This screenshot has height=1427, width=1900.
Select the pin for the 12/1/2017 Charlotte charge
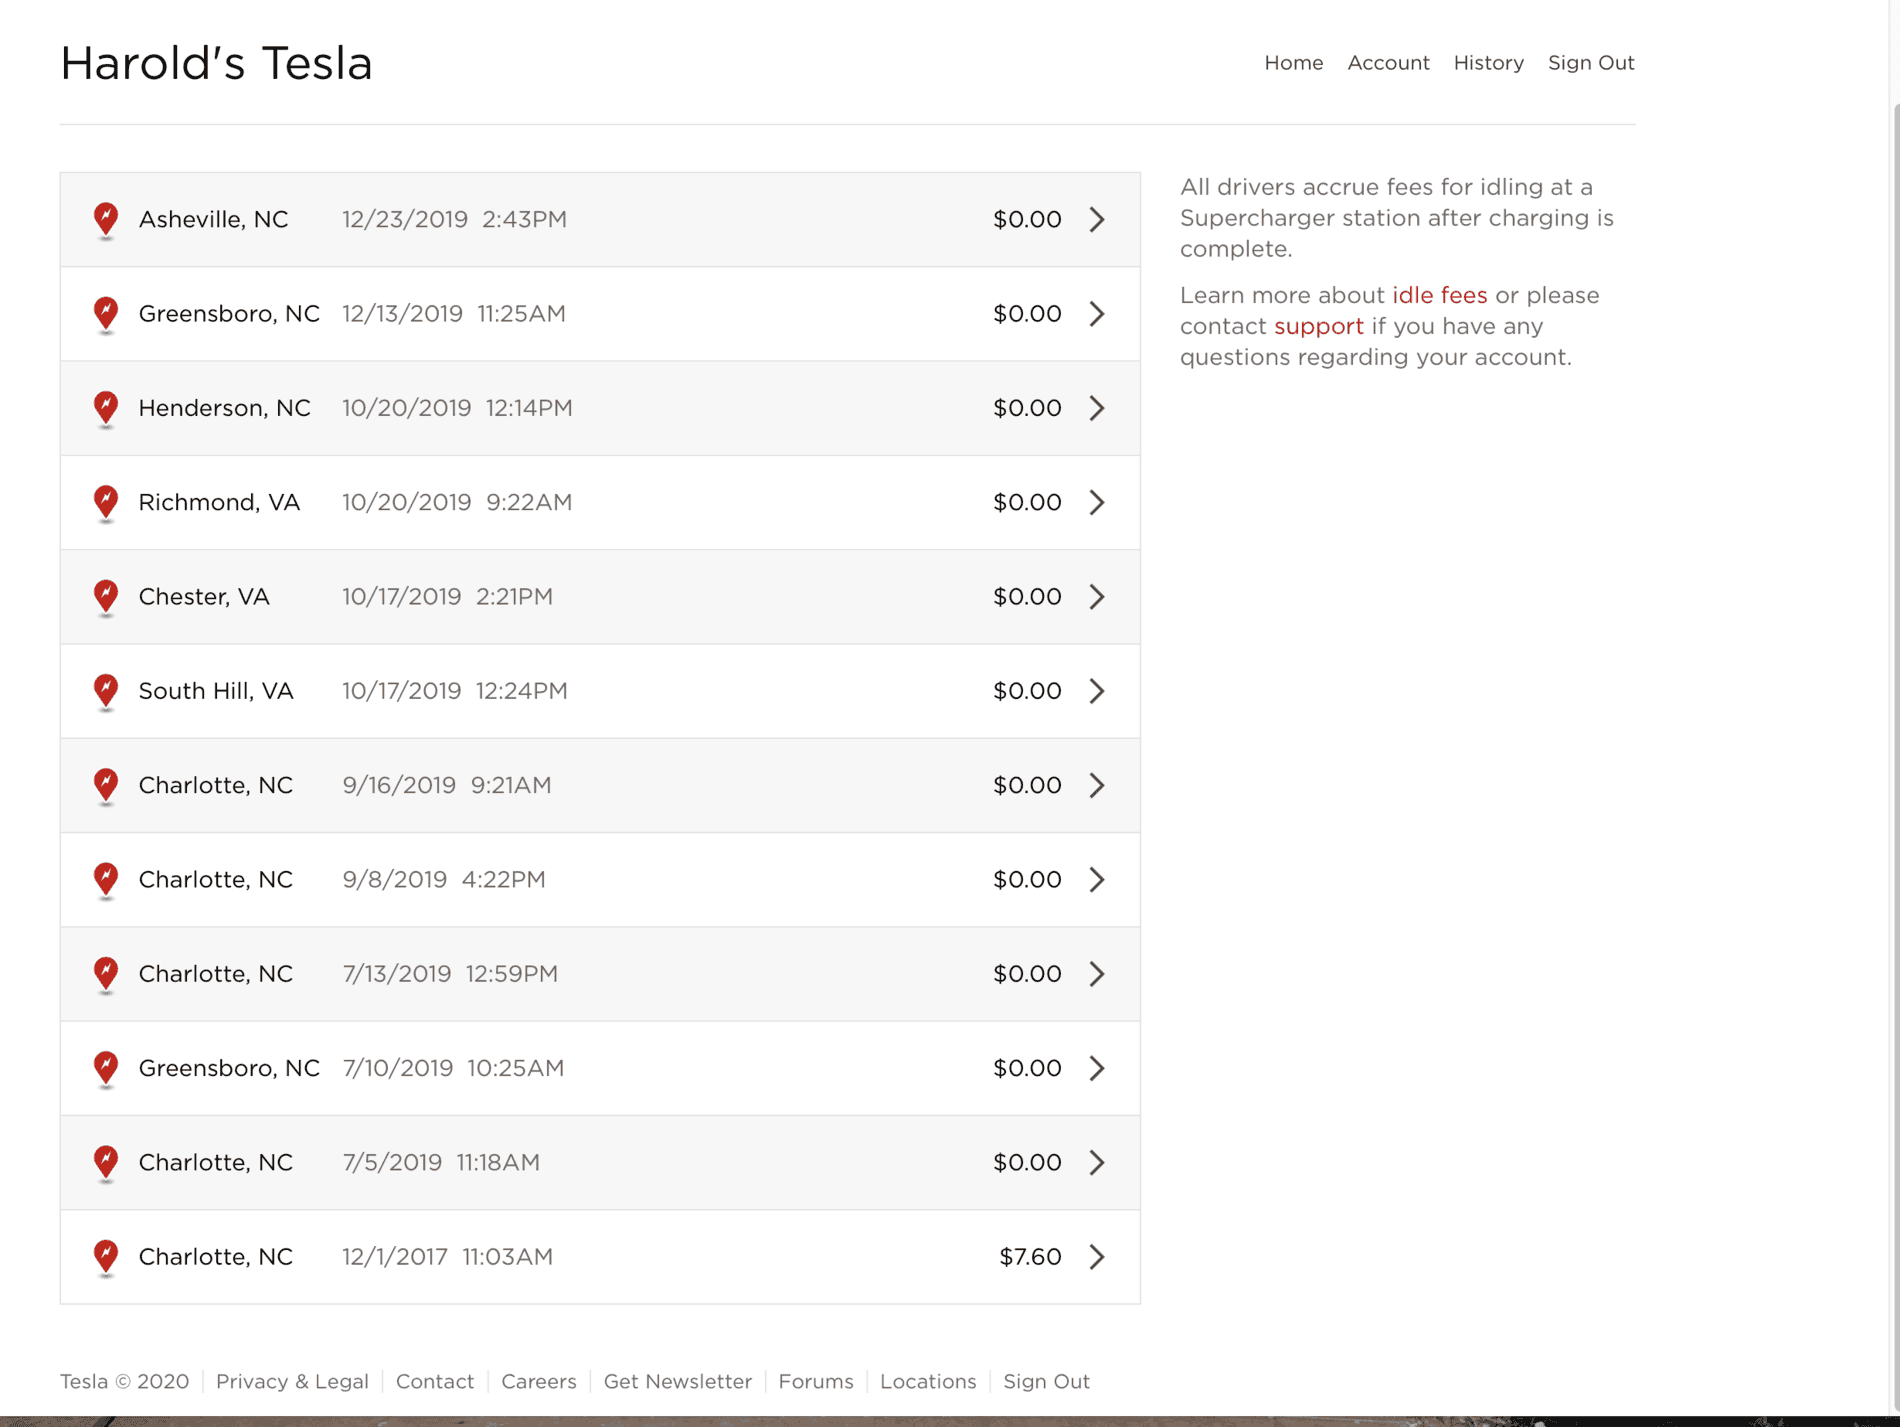(x=105, y=1256)
